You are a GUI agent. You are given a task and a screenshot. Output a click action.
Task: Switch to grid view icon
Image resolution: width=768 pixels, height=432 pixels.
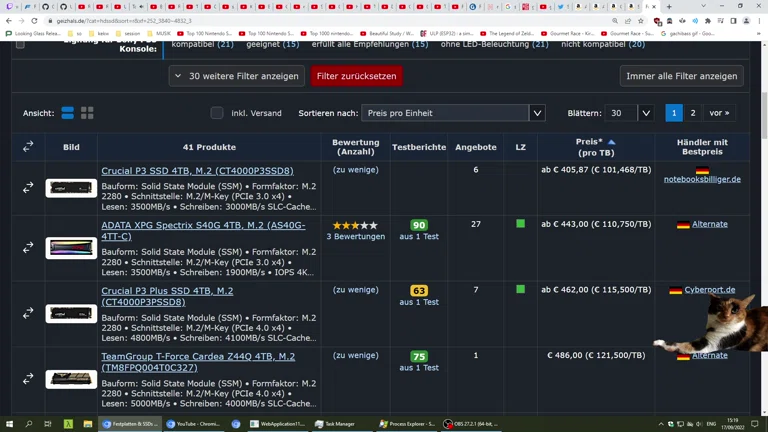coord(87,113)
